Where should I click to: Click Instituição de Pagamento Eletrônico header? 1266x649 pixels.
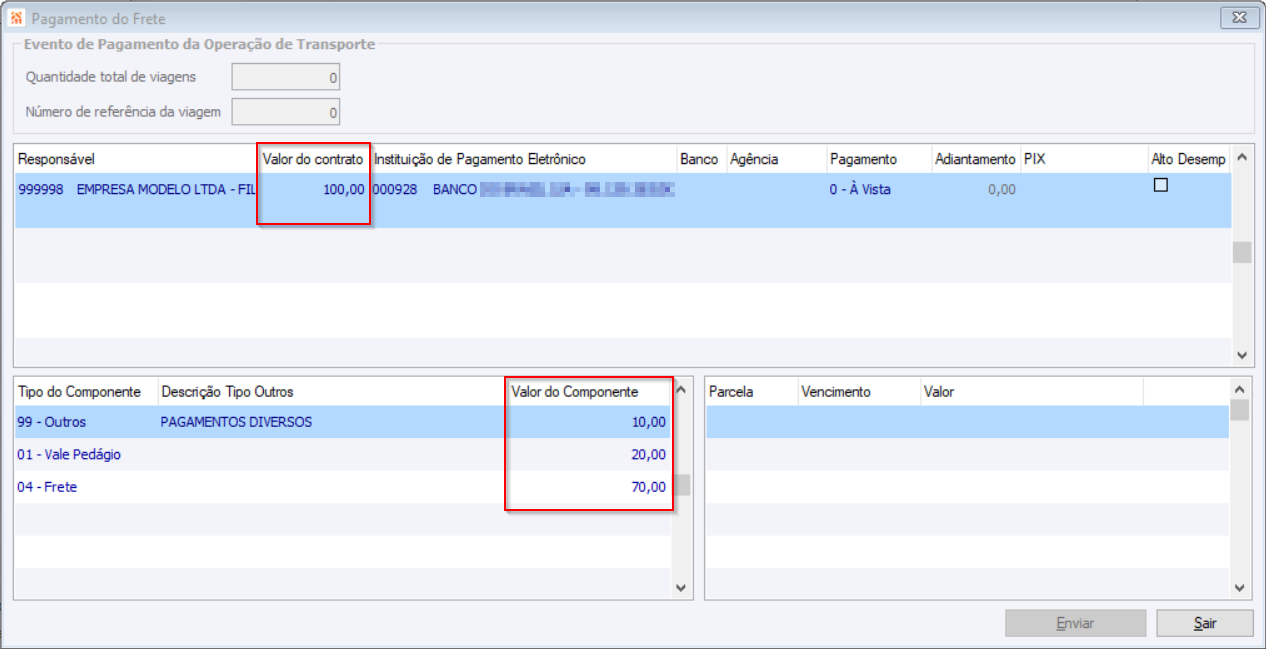[522, 160]
